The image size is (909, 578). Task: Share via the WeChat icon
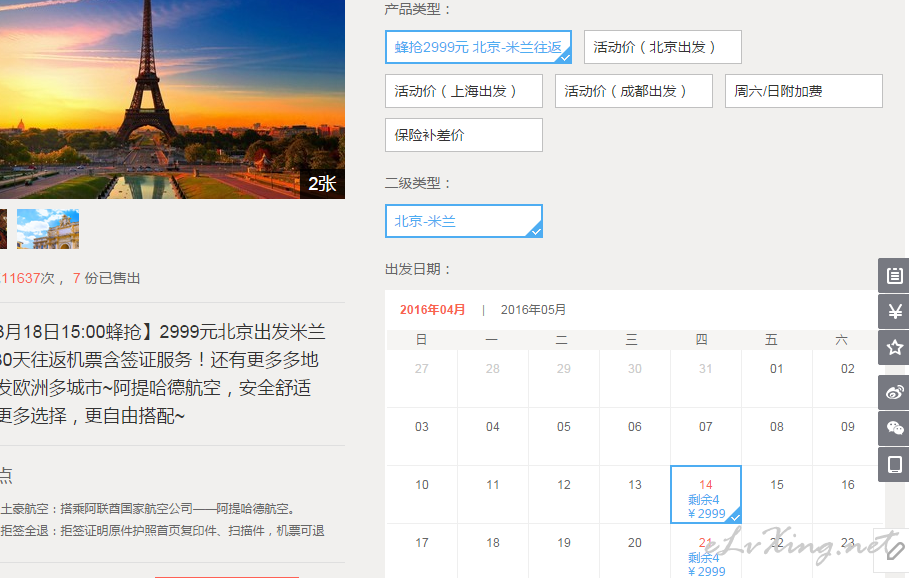[894, 429]
